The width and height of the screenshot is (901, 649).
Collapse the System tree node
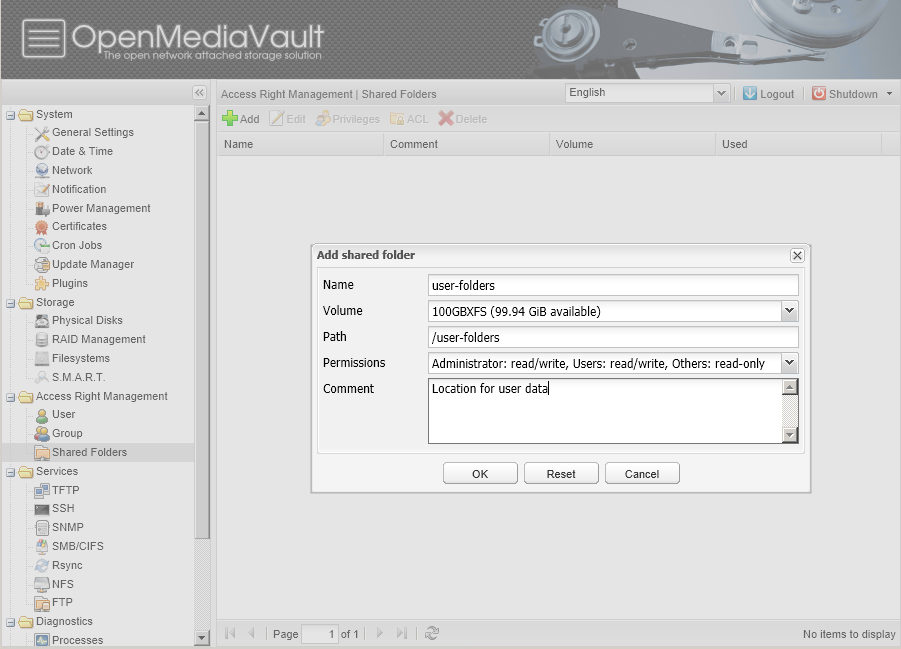click(10, 115)
